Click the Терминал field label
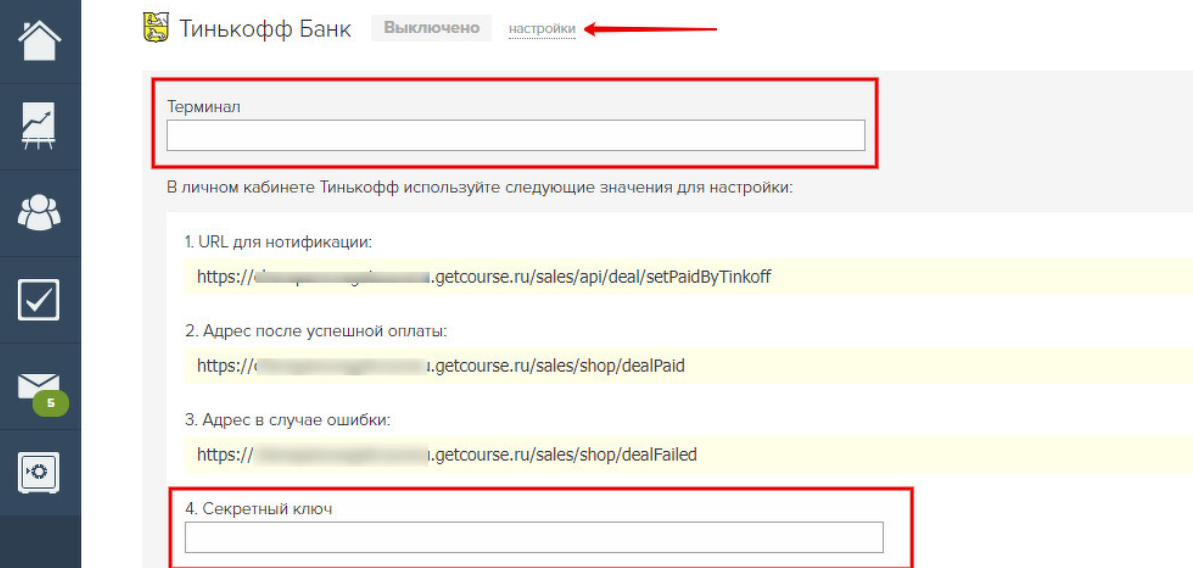Image resolution: width=1193 pixels, height=568 pixels. click(x=204, y=106)
